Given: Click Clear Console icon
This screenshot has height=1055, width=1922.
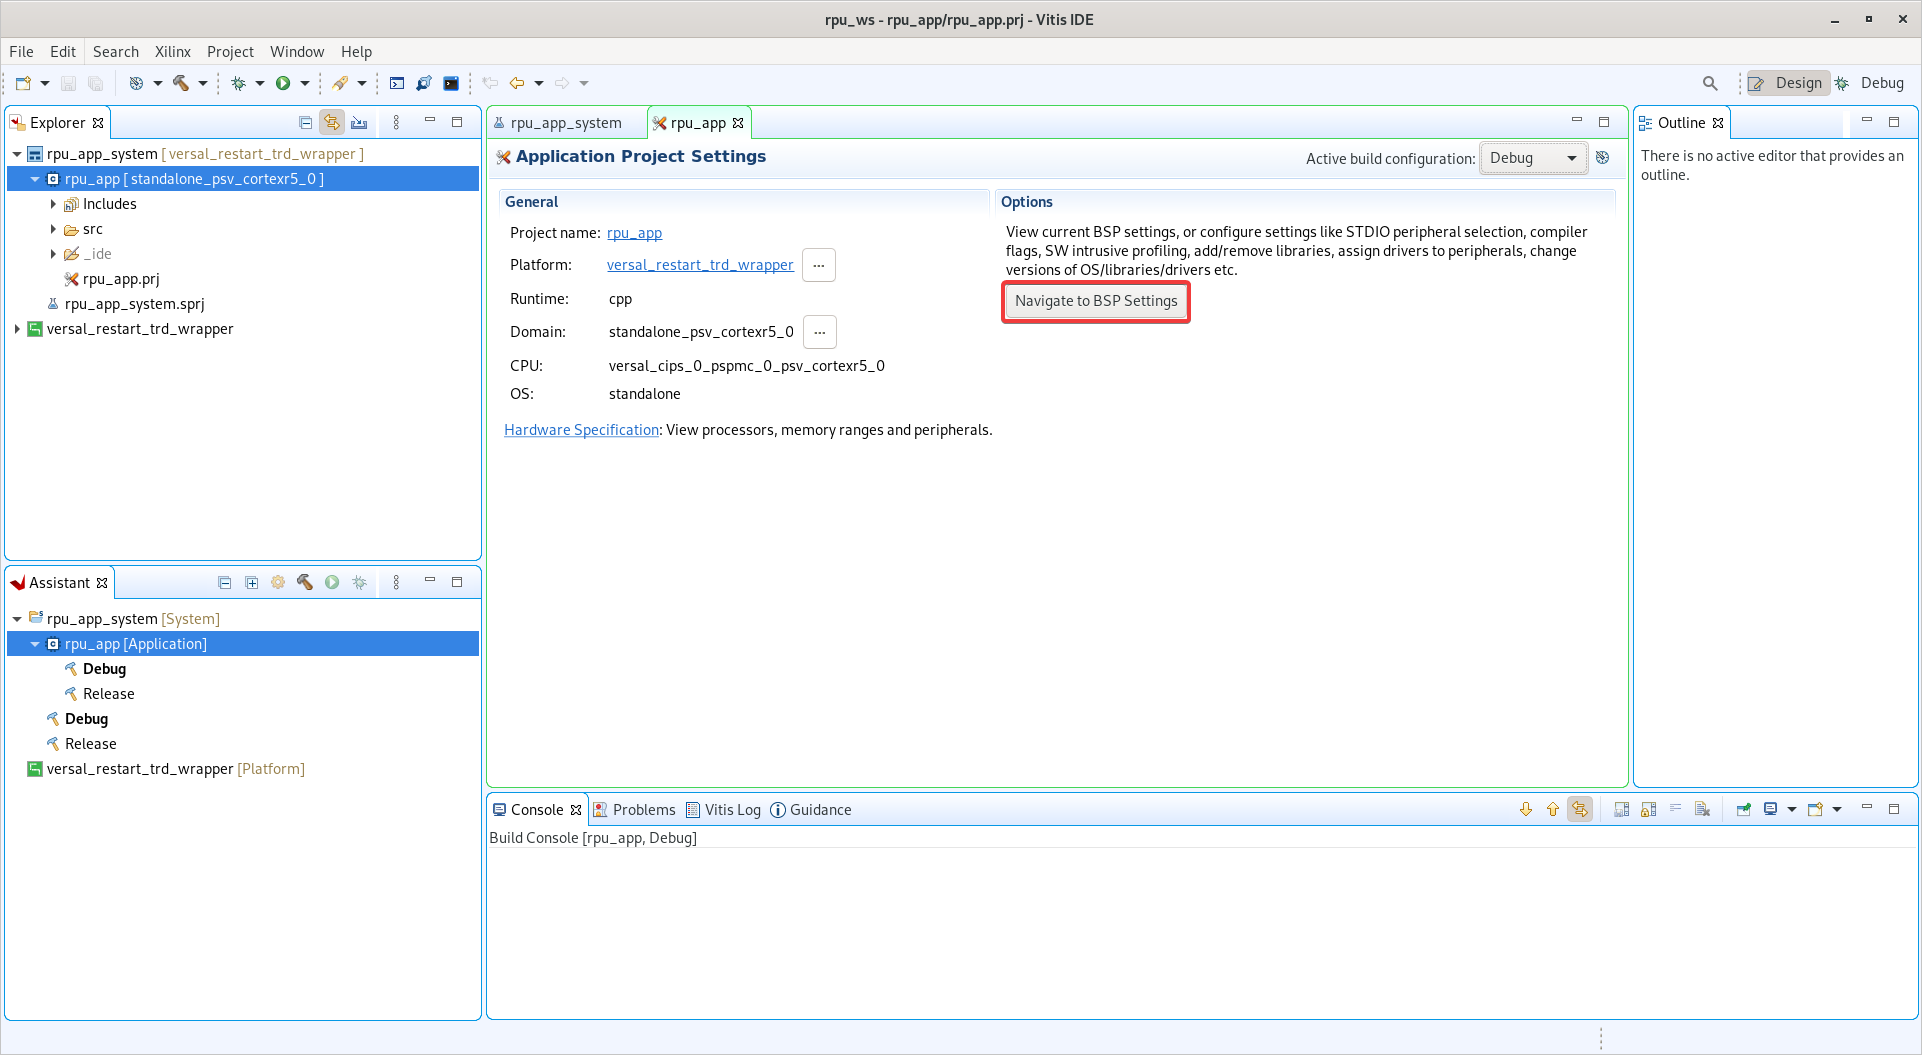Looking at the screenshot, I should [x=1702, y=809].
